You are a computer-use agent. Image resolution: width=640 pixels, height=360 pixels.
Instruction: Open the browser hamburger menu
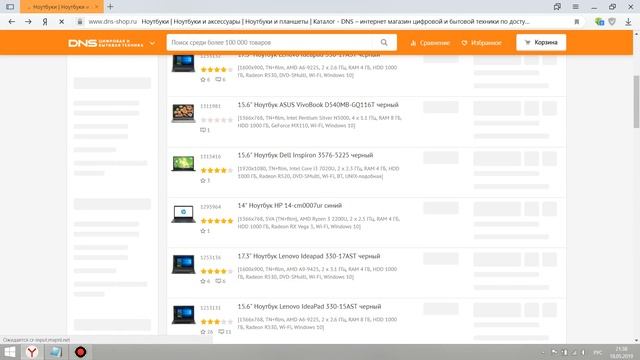576,7
